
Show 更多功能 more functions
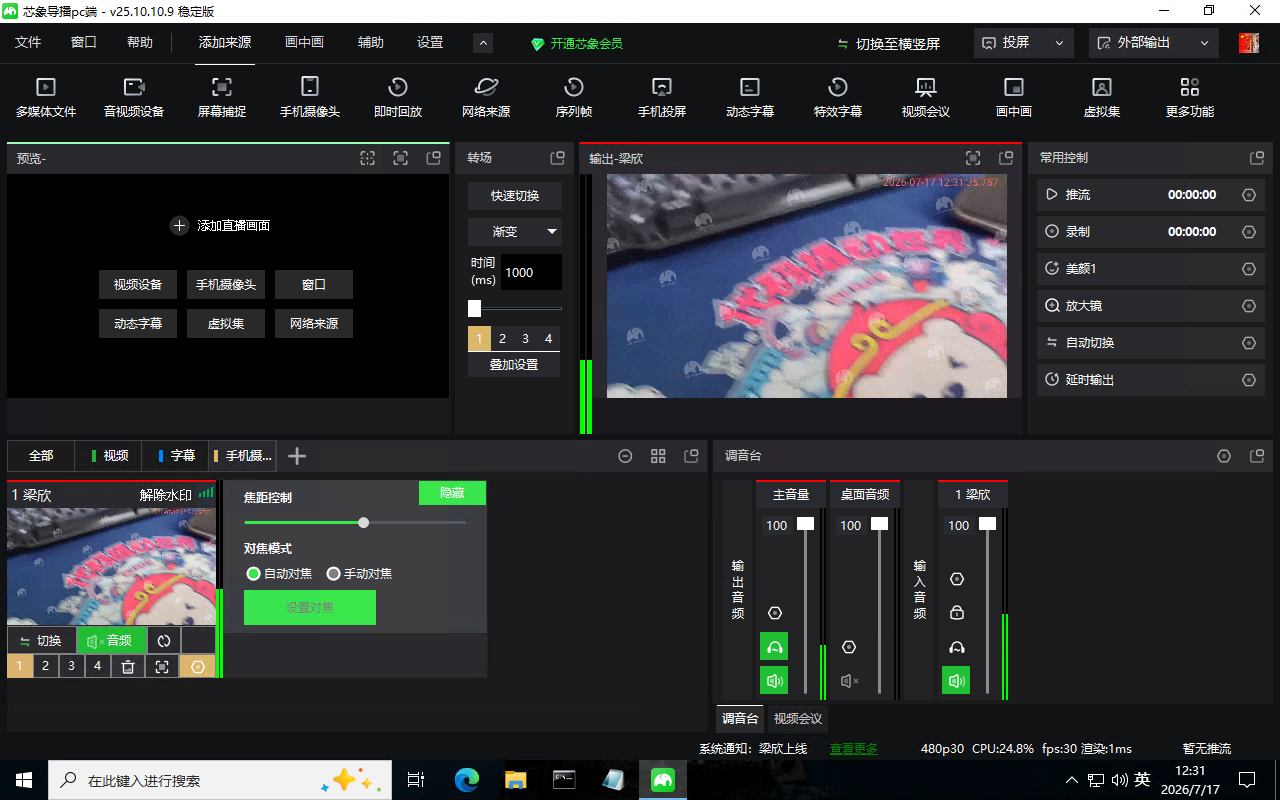(1190, 97)
